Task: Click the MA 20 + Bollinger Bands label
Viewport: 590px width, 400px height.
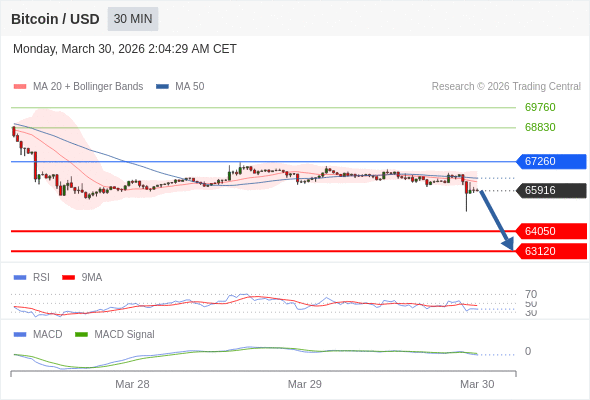Action: point(88,87)
